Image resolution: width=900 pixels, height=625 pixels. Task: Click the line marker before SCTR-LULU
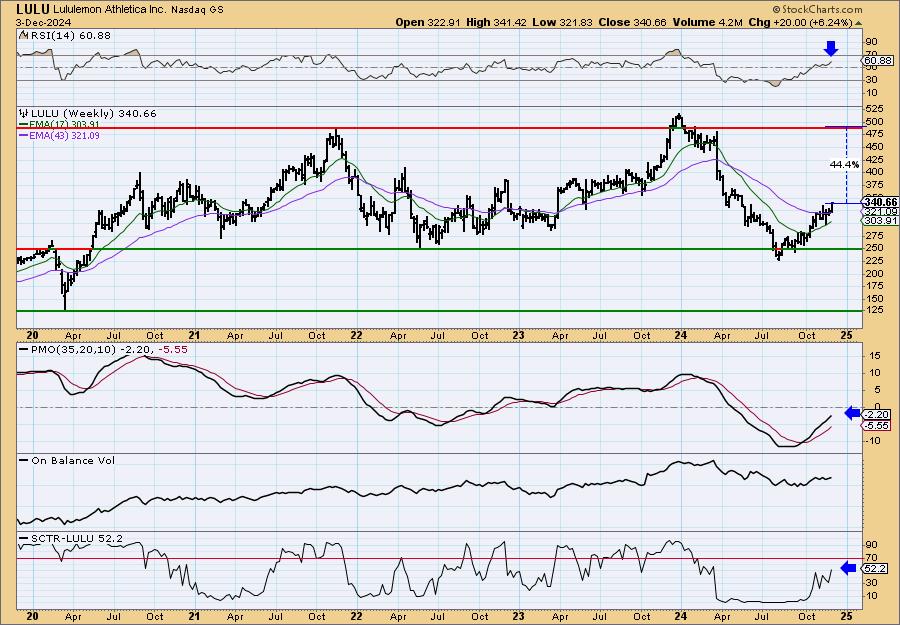24,538
